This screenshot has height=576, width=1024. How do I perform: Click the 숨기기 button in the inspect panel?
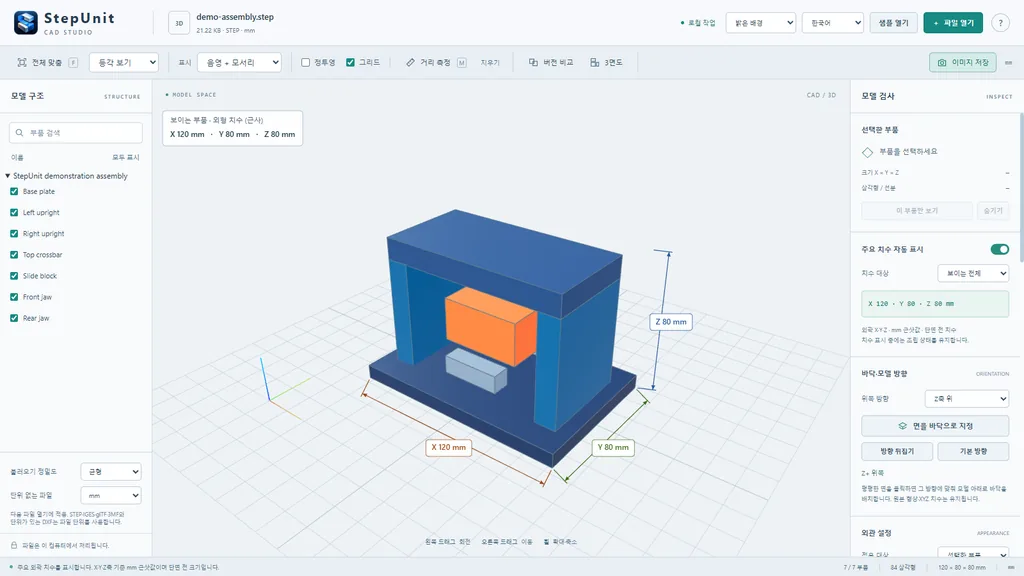pos(993,210)
